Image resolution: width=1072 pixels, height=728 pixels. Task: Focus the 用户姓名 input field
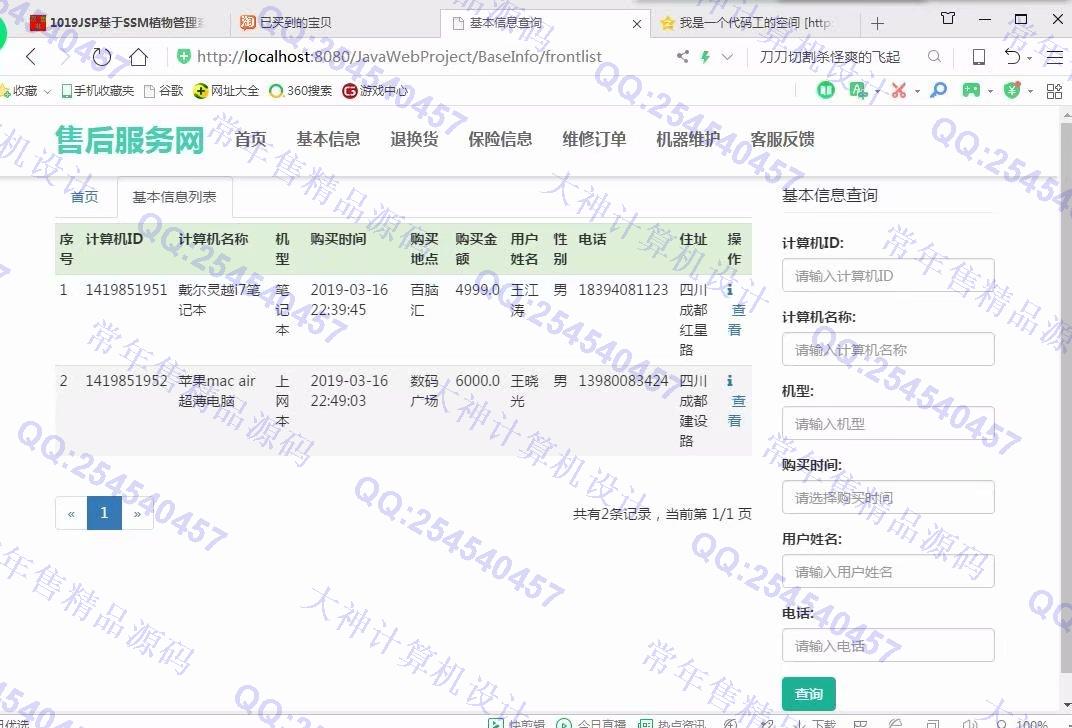pyautogui.click(x=888, y=571)
